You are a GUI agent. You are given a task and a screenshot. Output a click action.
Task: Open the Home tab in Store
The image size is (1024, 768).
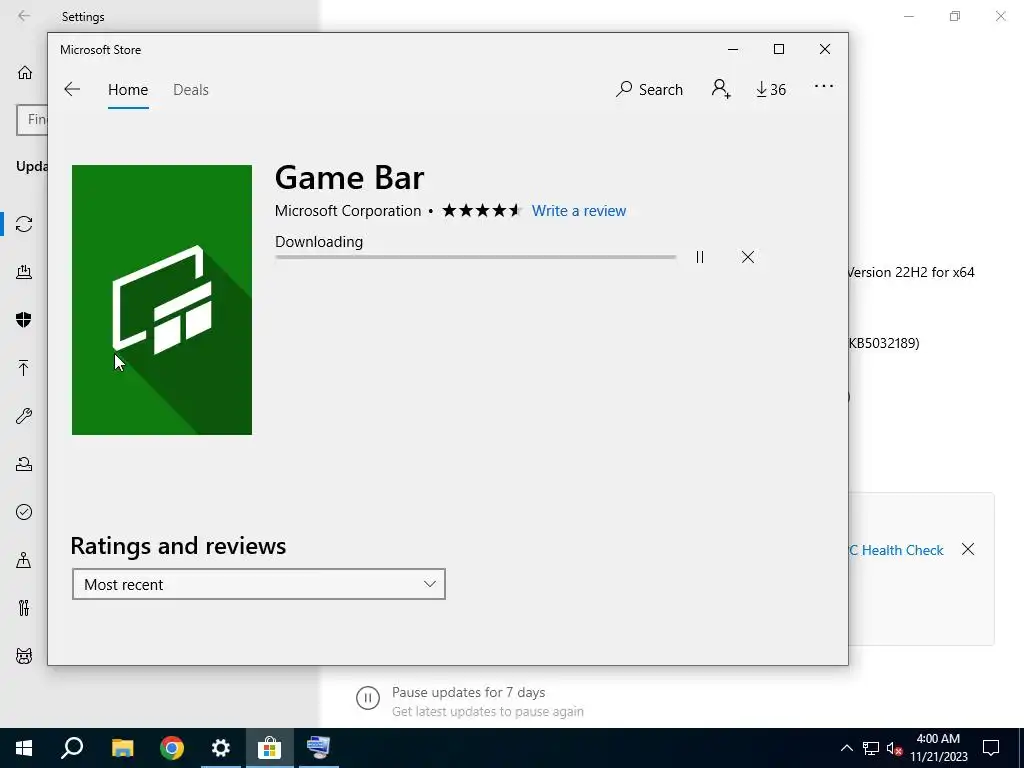click(128, 89)
